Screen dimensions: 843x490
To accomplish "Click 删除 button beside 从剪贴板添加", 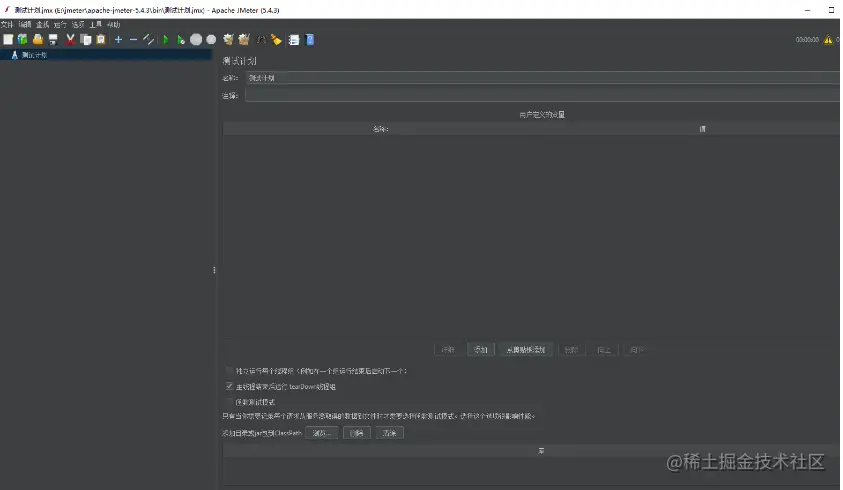I will (x=571, y=350).
